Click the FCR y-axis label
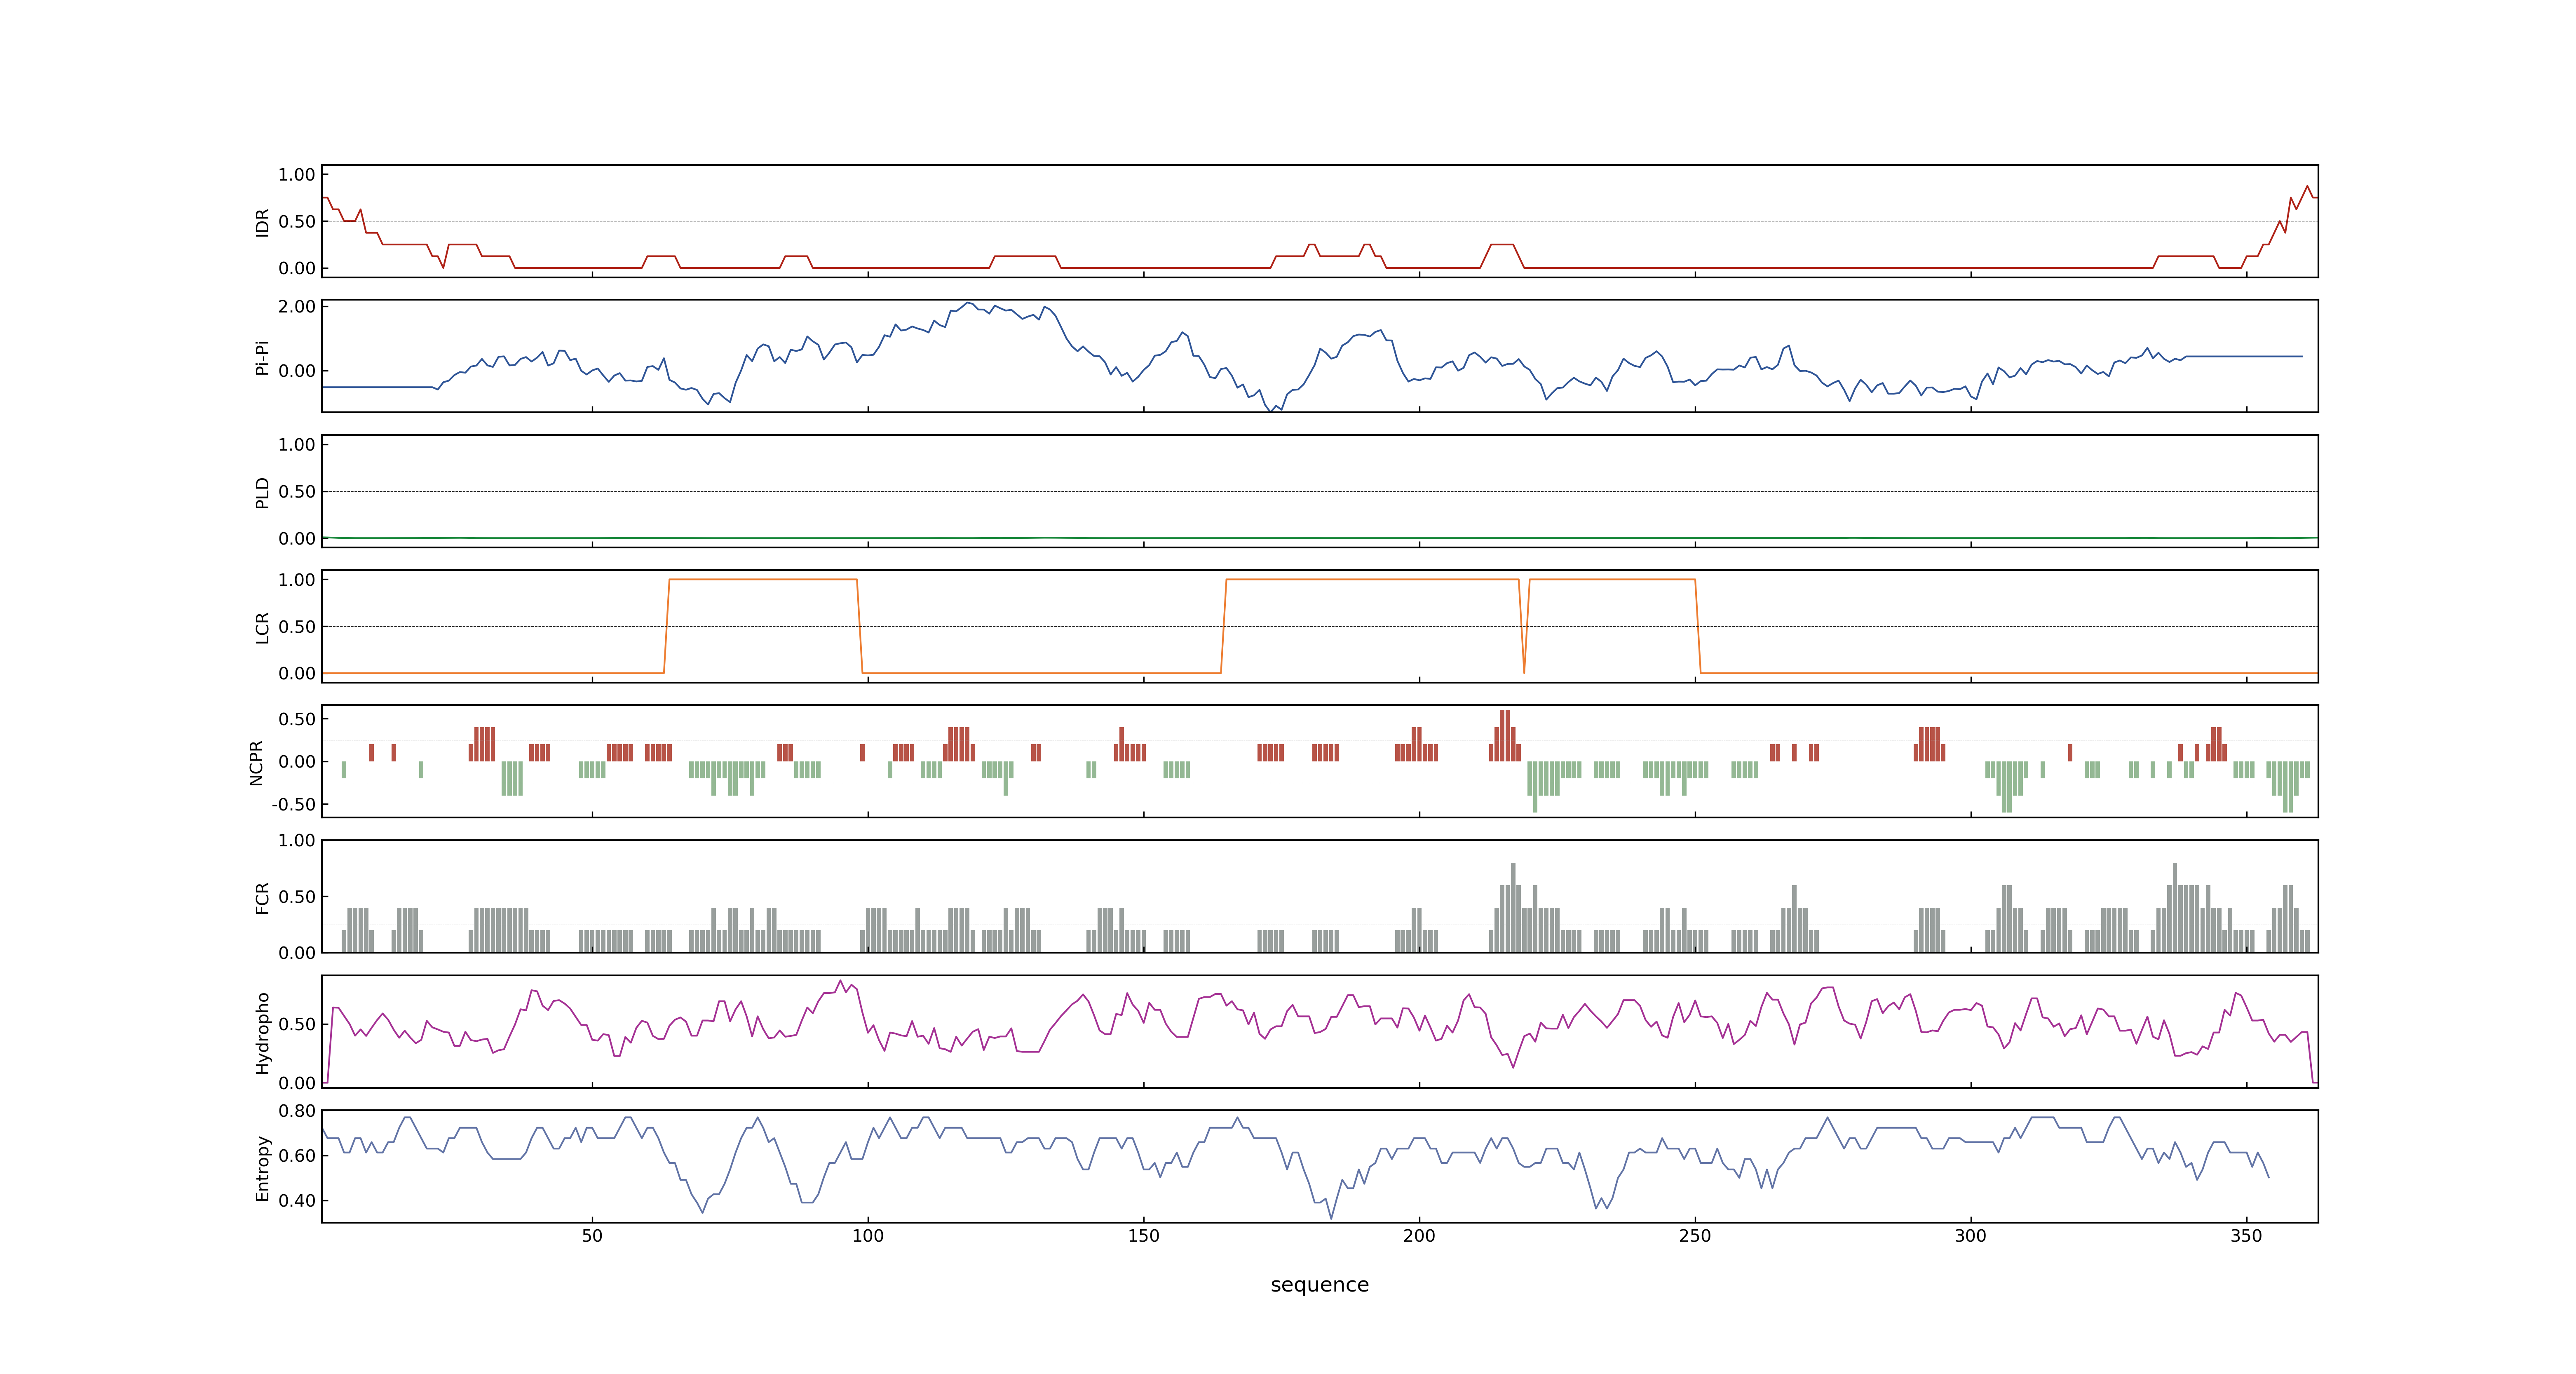The height and width of the screenshot is (1374, 2576). [x=262, y=897]
